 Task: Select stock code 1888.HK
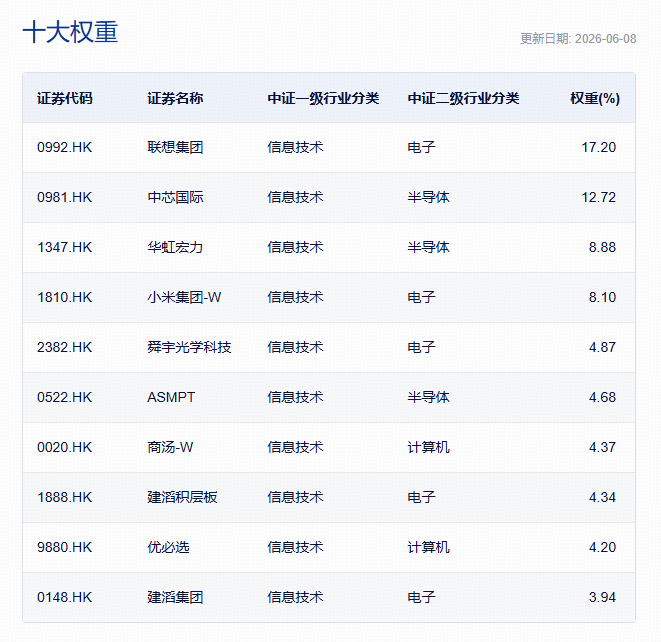64,497
